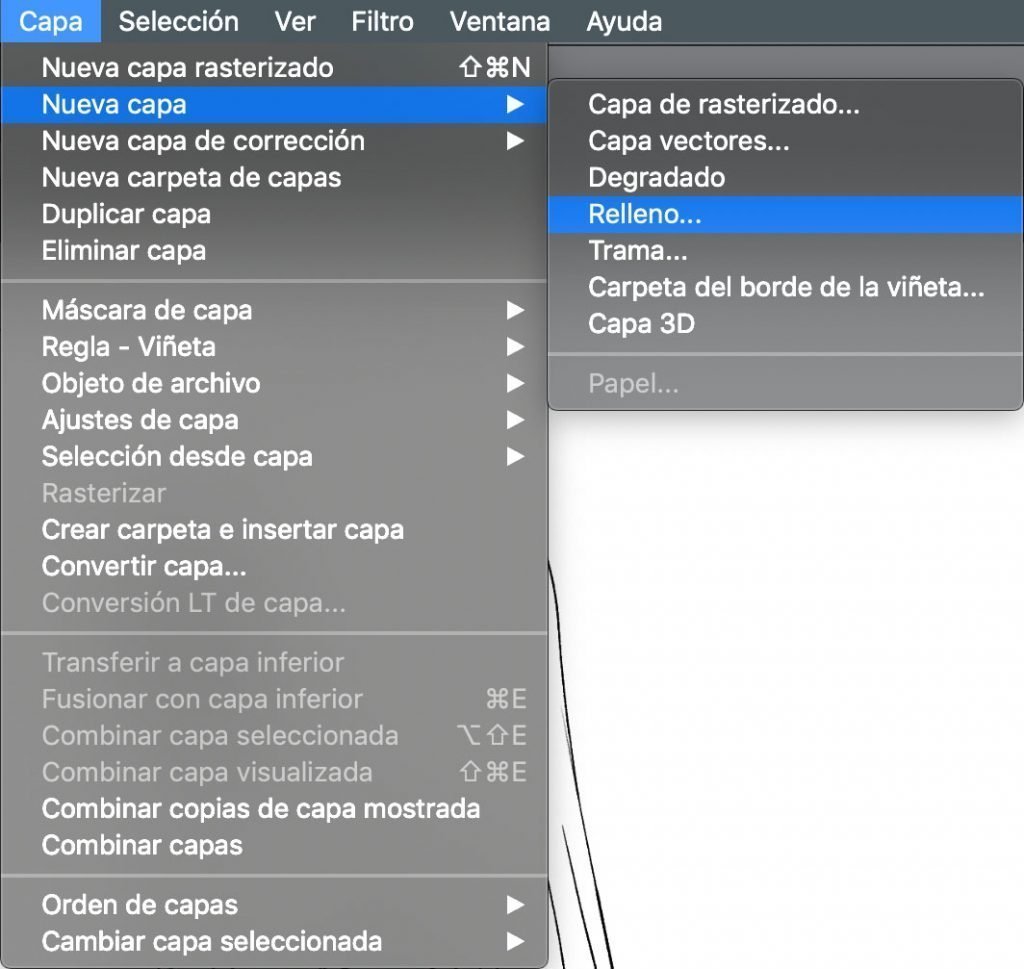Open Regla - Viñeta submenu
1024x969 pixels.
[274, 347]
